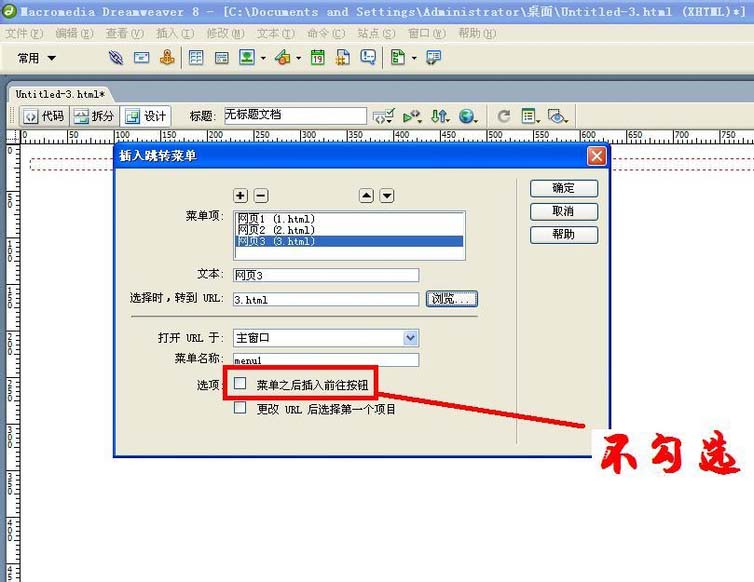The width and height of the screenshot is (754, 582).
Task: Open the 修改 menu
Action: click(226, 33)
